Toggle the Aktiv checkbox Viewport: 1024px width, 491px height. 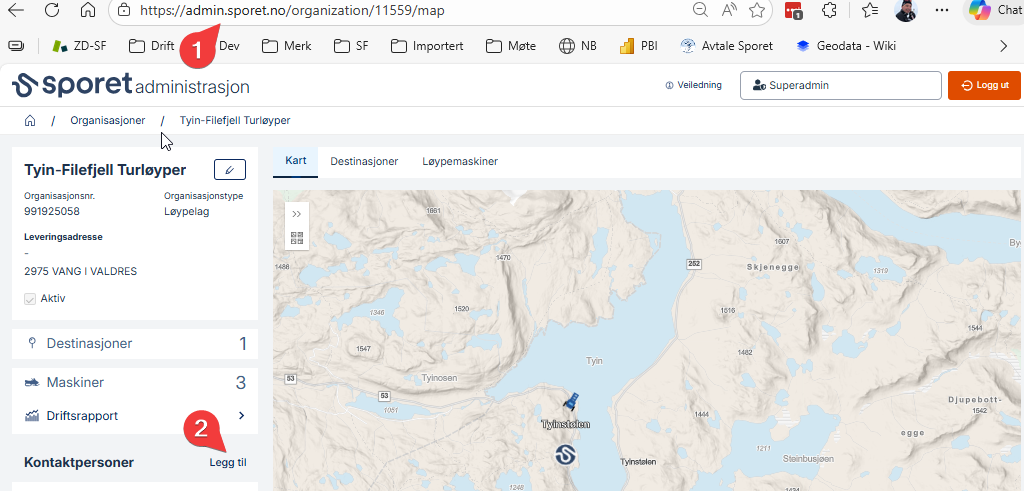[x=30, y=298]
